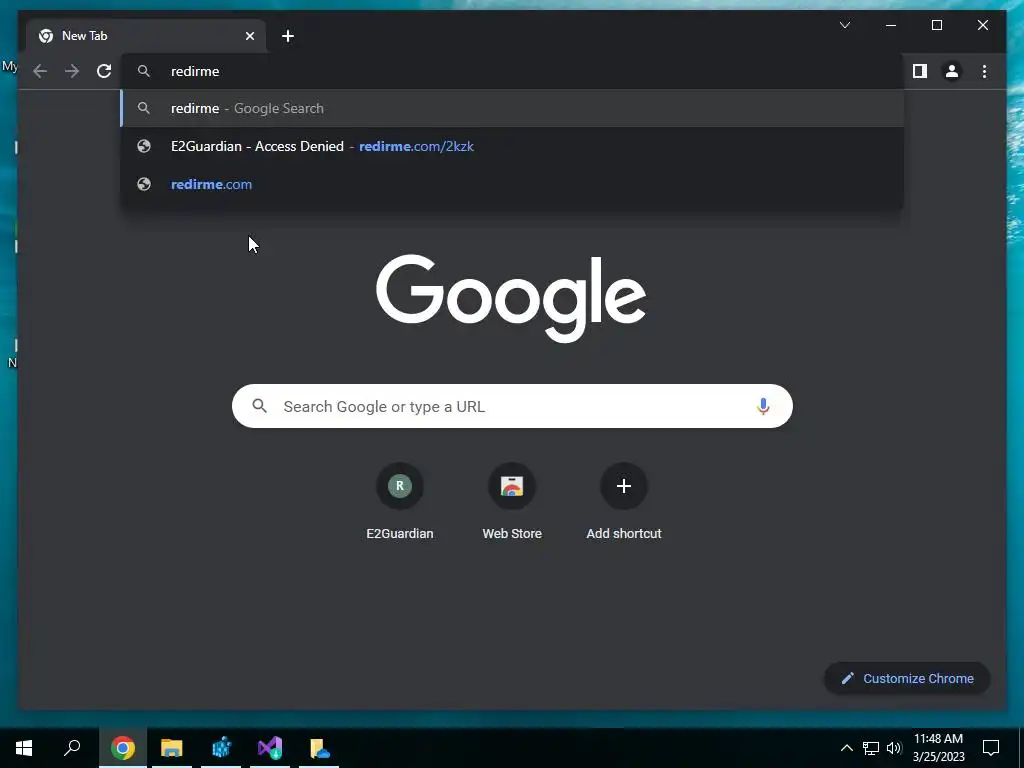The width and height of the screenshot is (1024, 768).
Task: Open the Web Store shortcut
Action: [512, 502]
